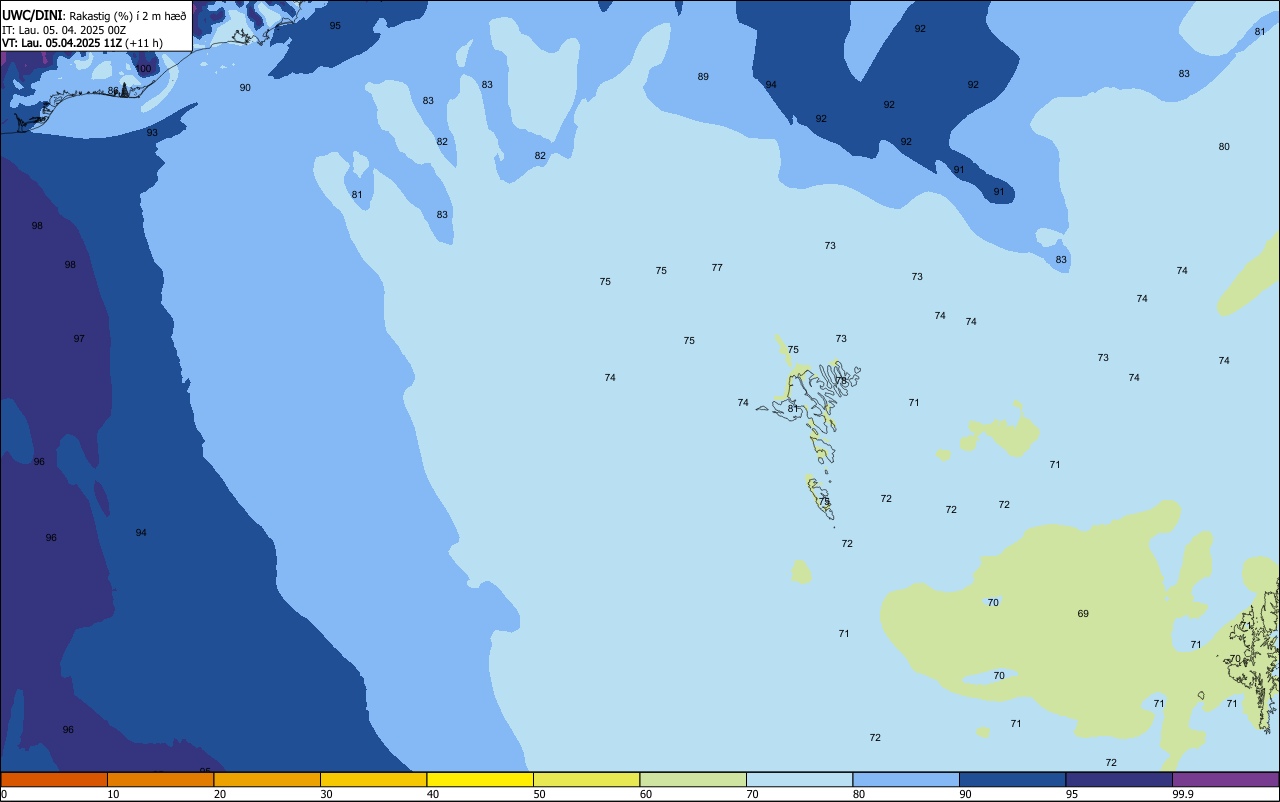Click the dark blue 90–95 legend swatch
This screenshot has height=802, width=1280.
point(1012,779)
